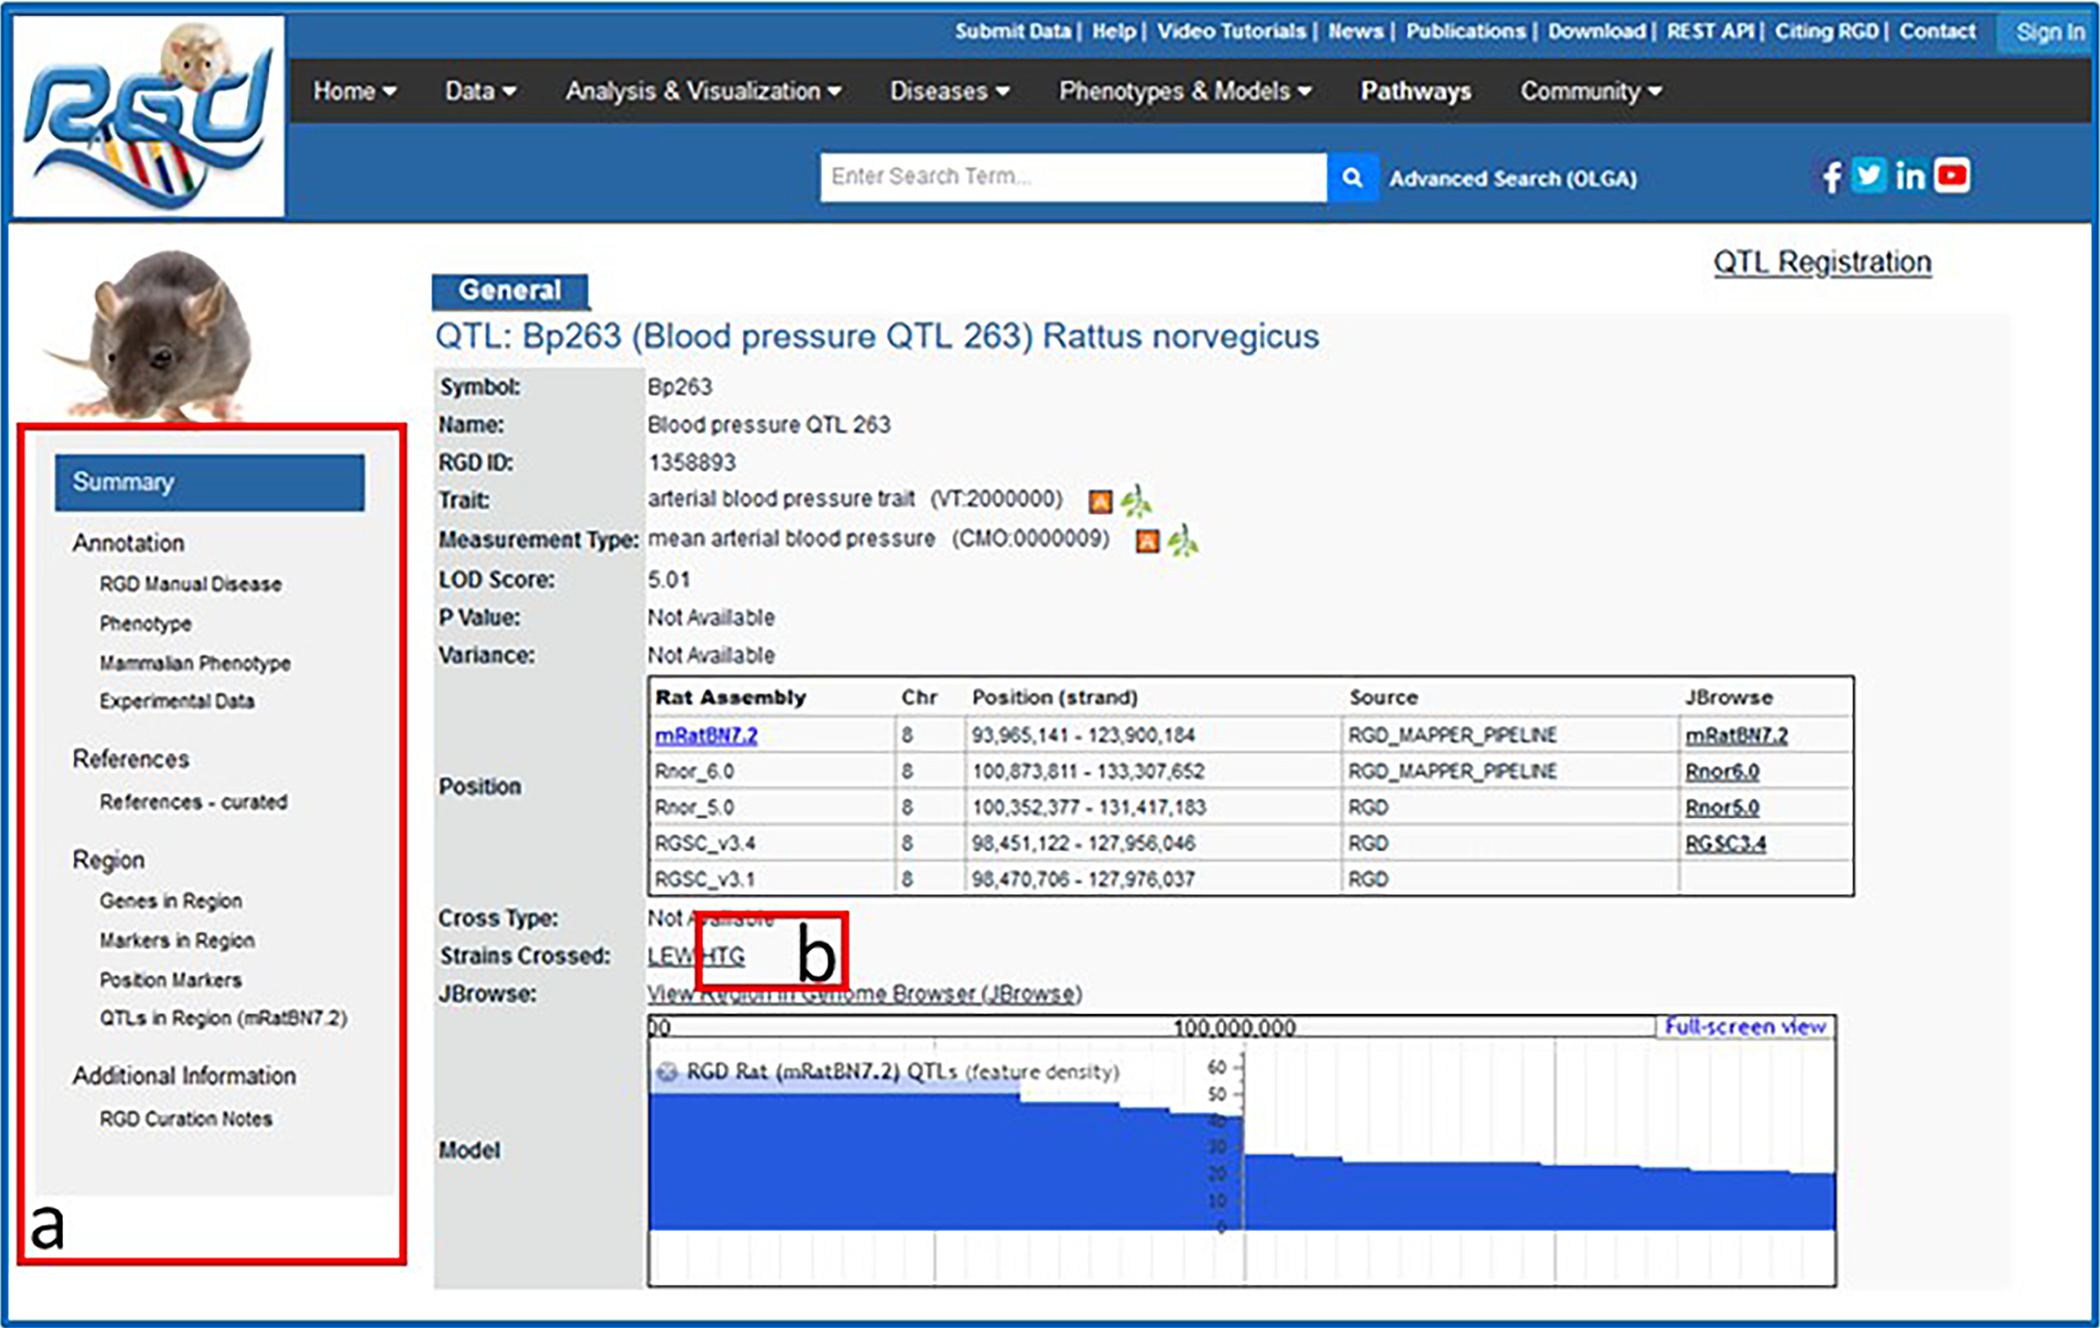Image resolution: width=2100 pixels, height=1328 pixels.
Task: Open mRatBN7.2 JBrowse link
Action: tap(1737, 736)
